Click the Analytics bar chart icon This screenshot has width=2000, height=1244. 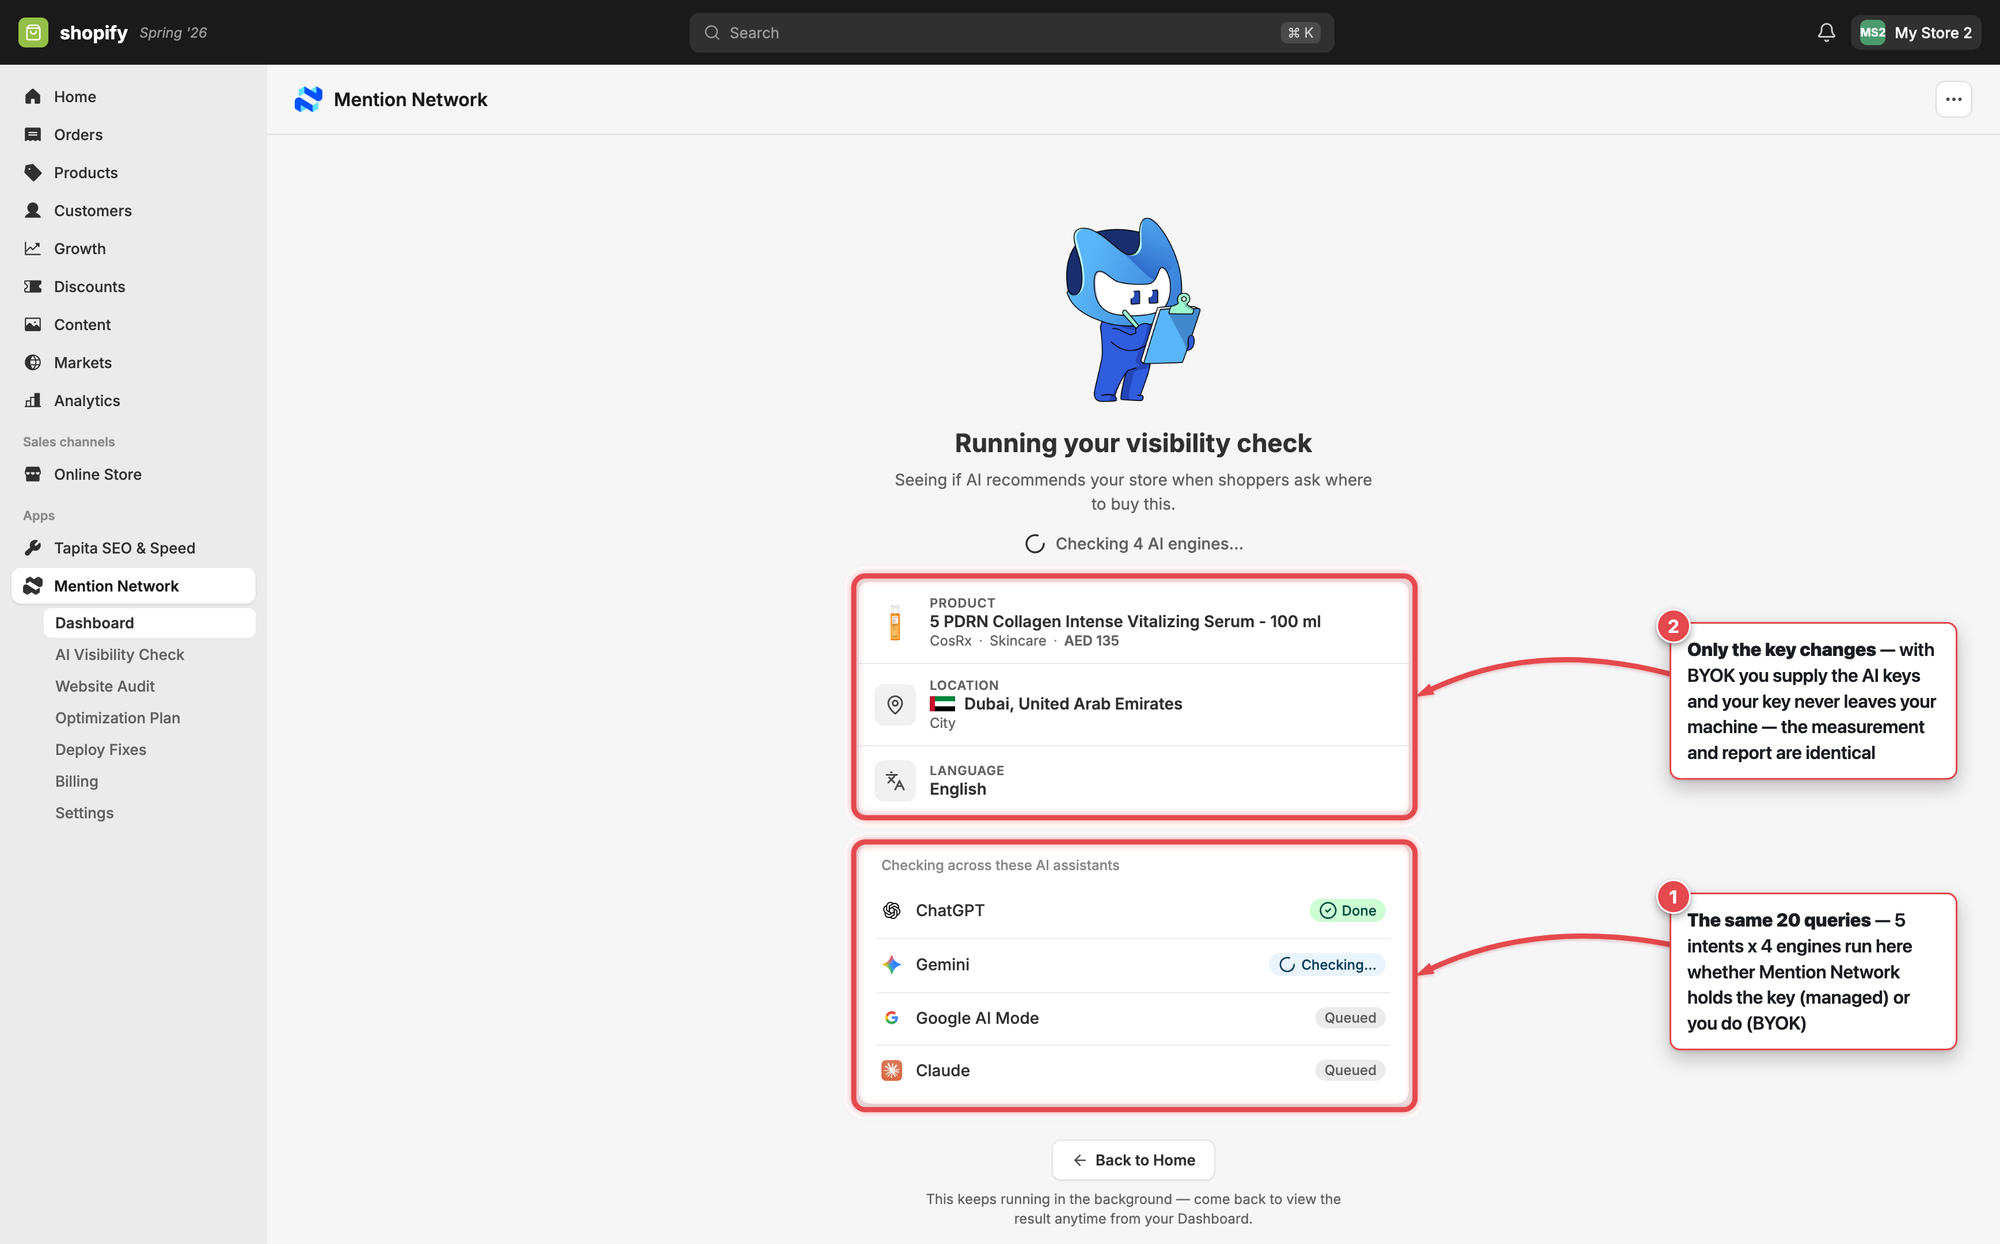tap(33, 401)
